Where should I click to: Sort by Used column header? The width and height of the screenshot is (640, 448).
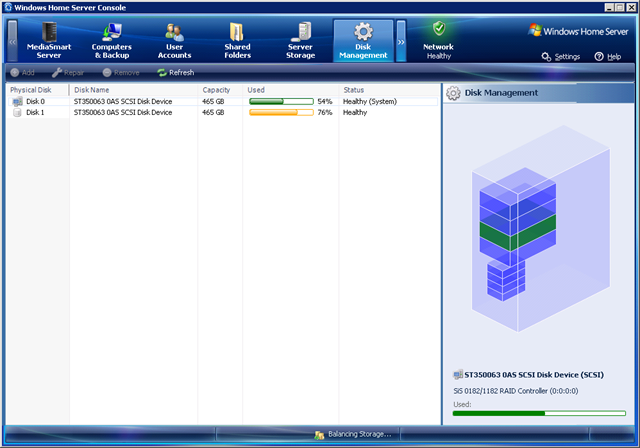point(291,90)
